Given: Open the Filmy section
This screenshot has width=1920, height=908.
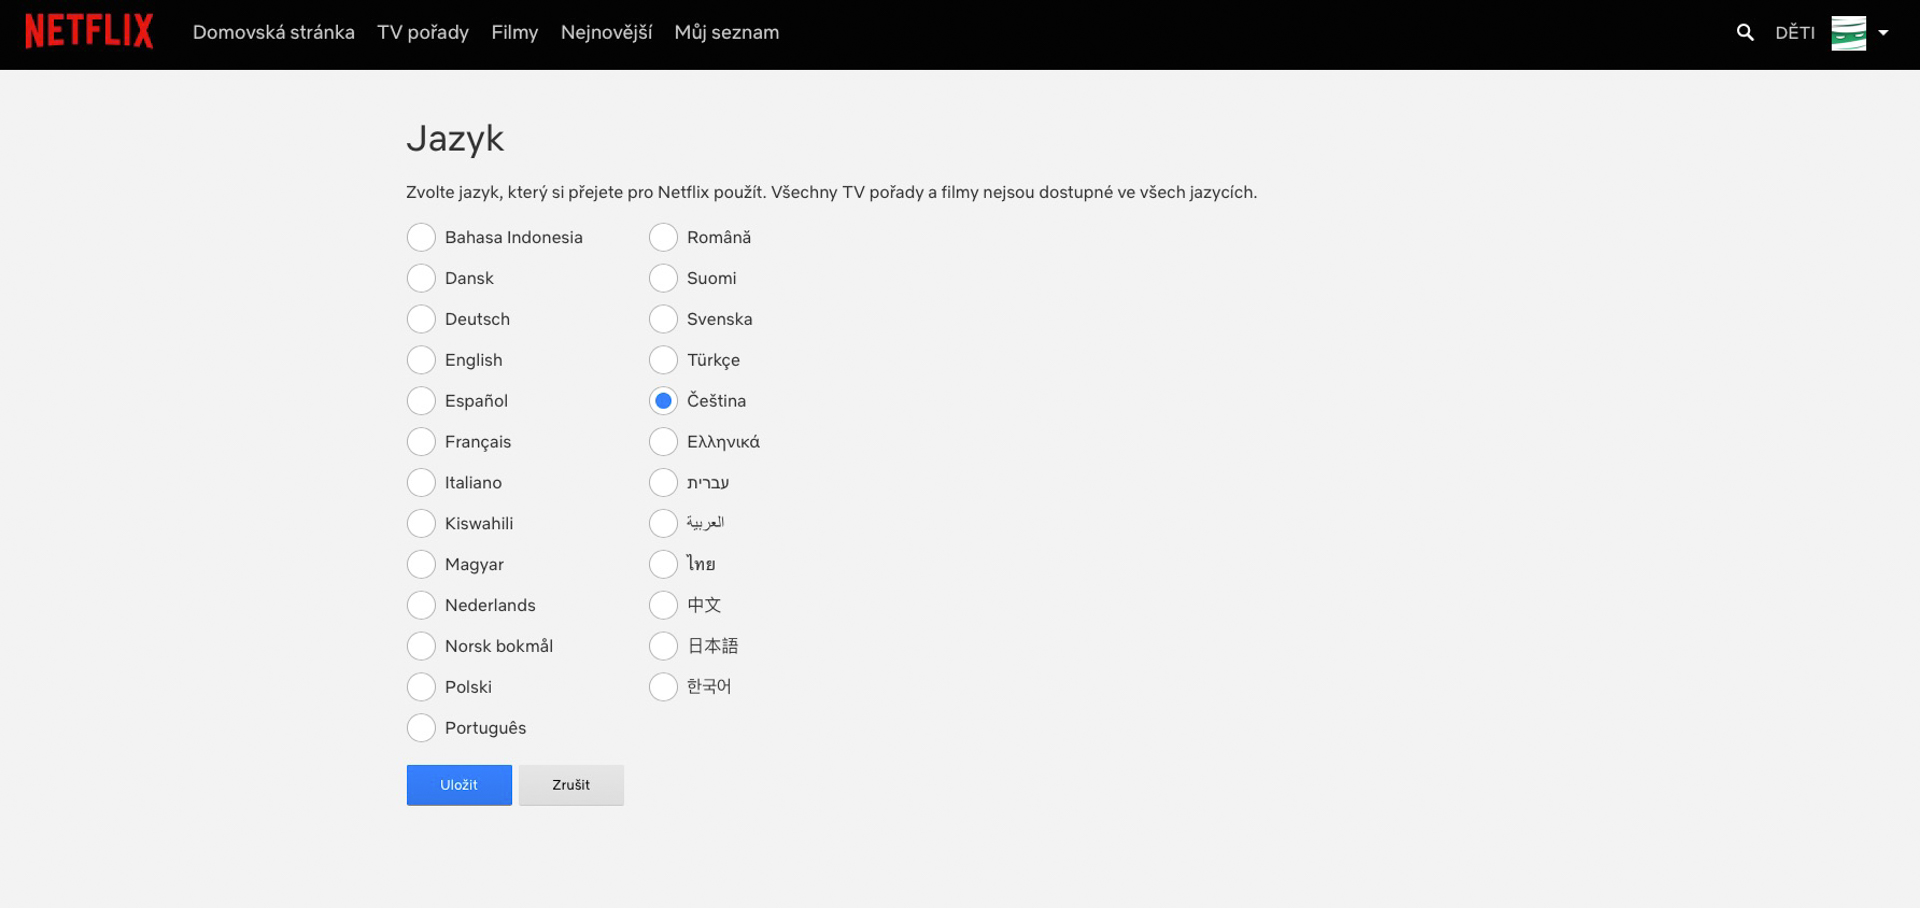Looking at the screenshot, I should tap(515, 32).
